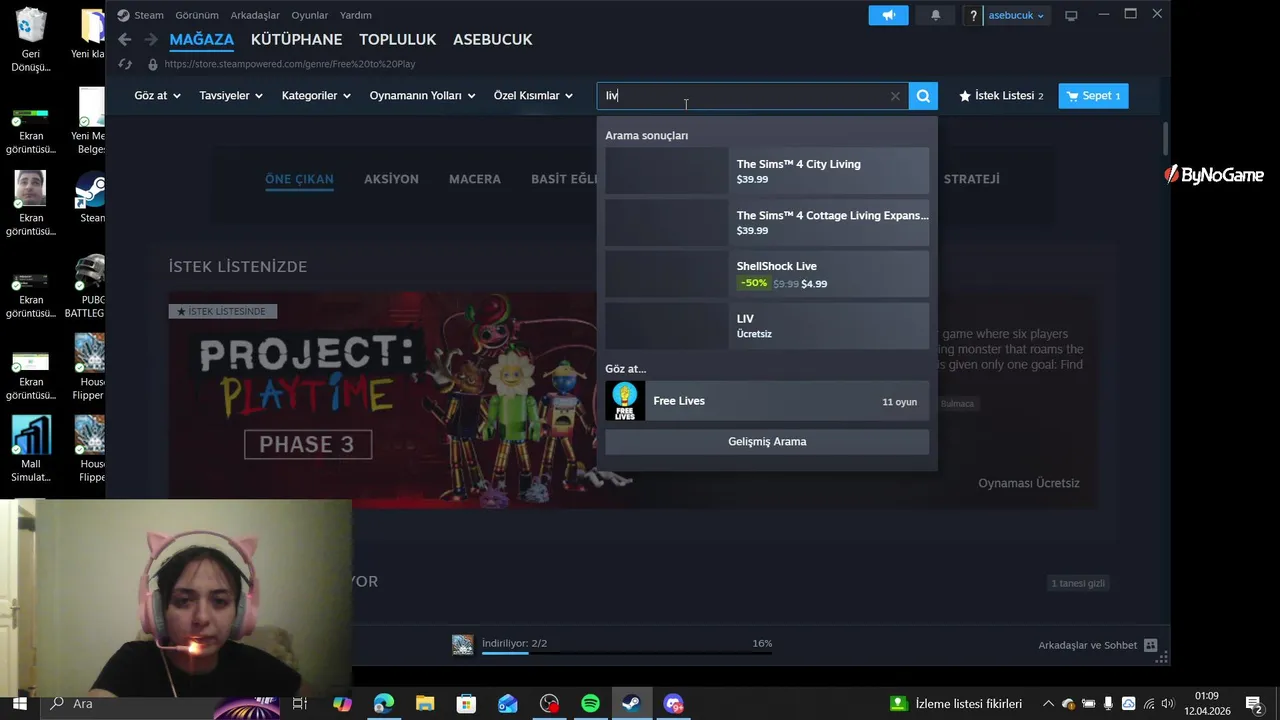
Task: Open the Yardım menu
Action: (x=355, y=15)
